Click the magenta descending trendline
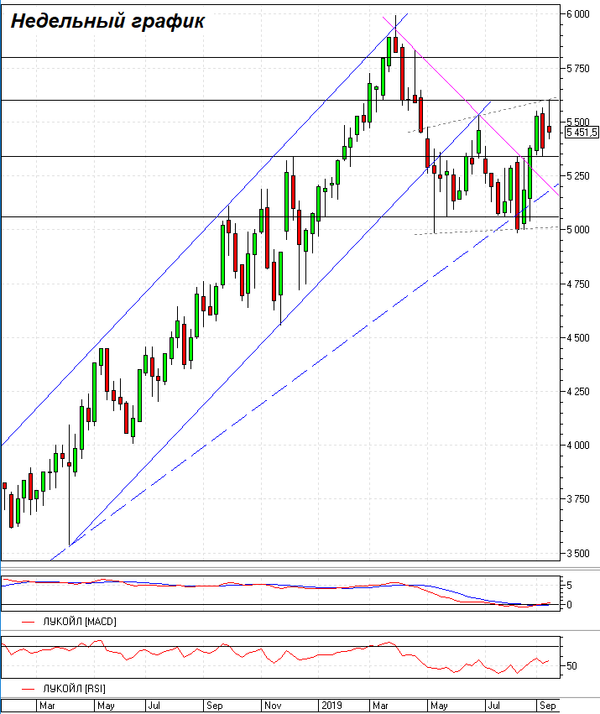Viewport: 600px width, 714px height. 455,91
